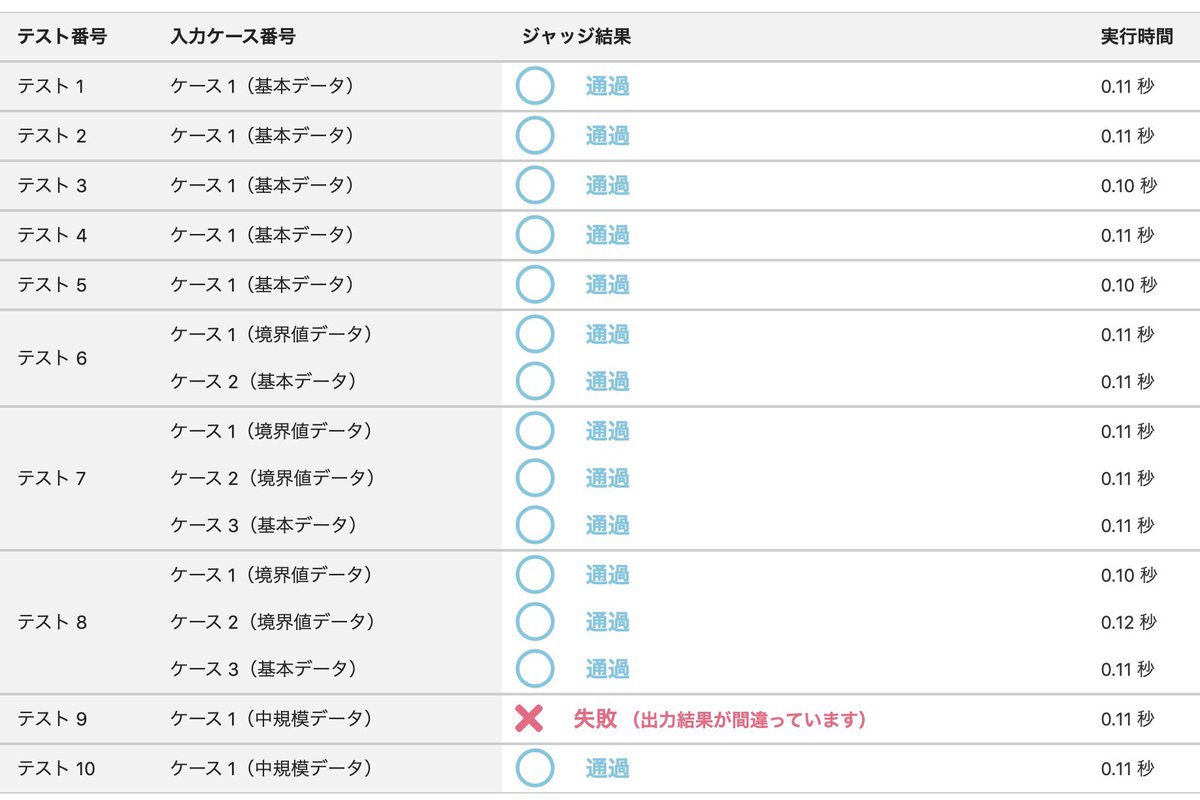Click the pass circle icon for テスト 5
The image size is (1200, 800).
point(535,285)
